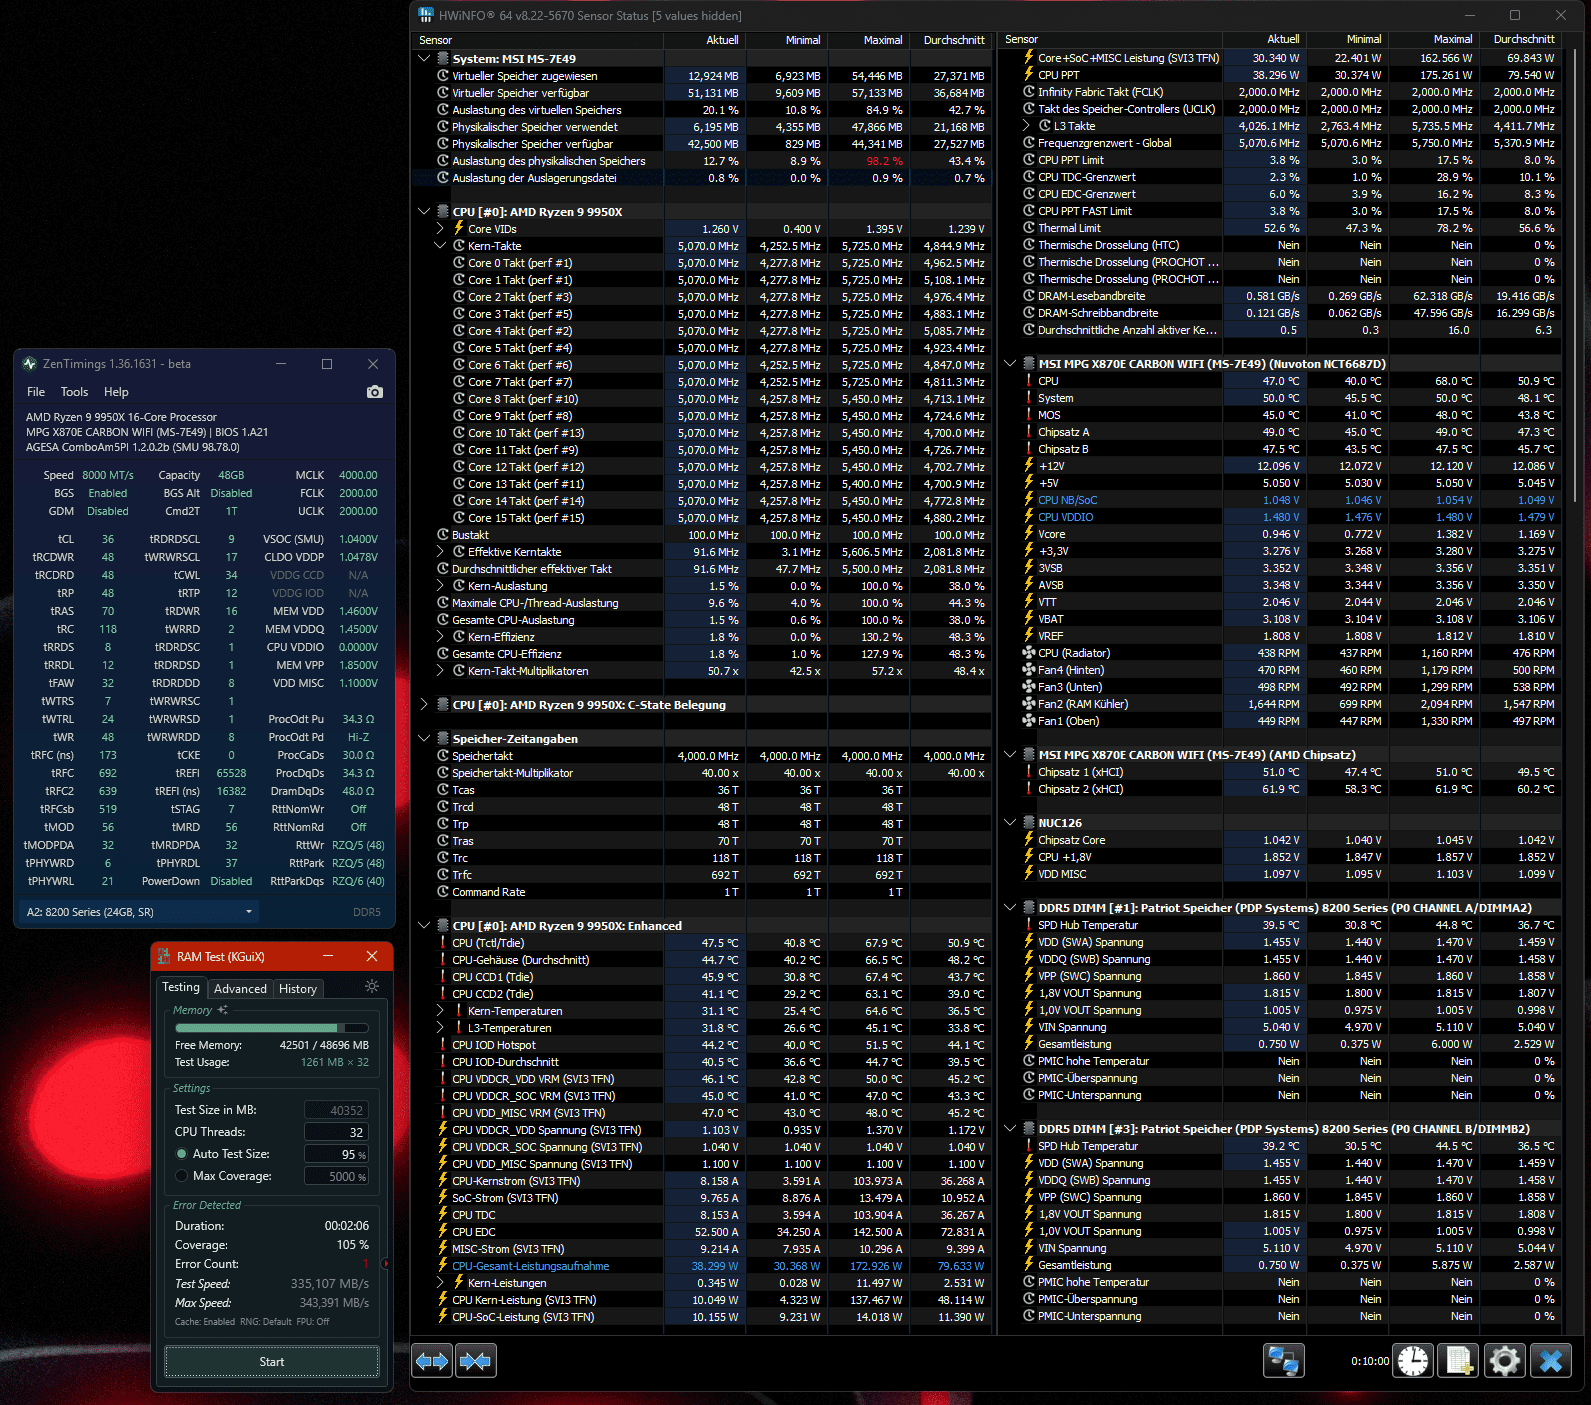Click the fan icon on the Fan2 (RAM Kühler) row
Viewport: 1591px width, 1405px height.
[1028, 704]
